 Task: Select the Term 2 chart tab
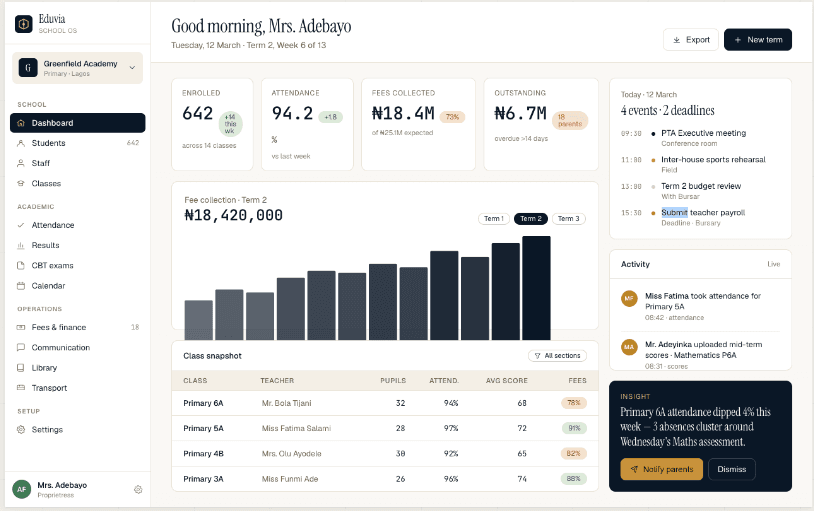[x=531, y=219]
